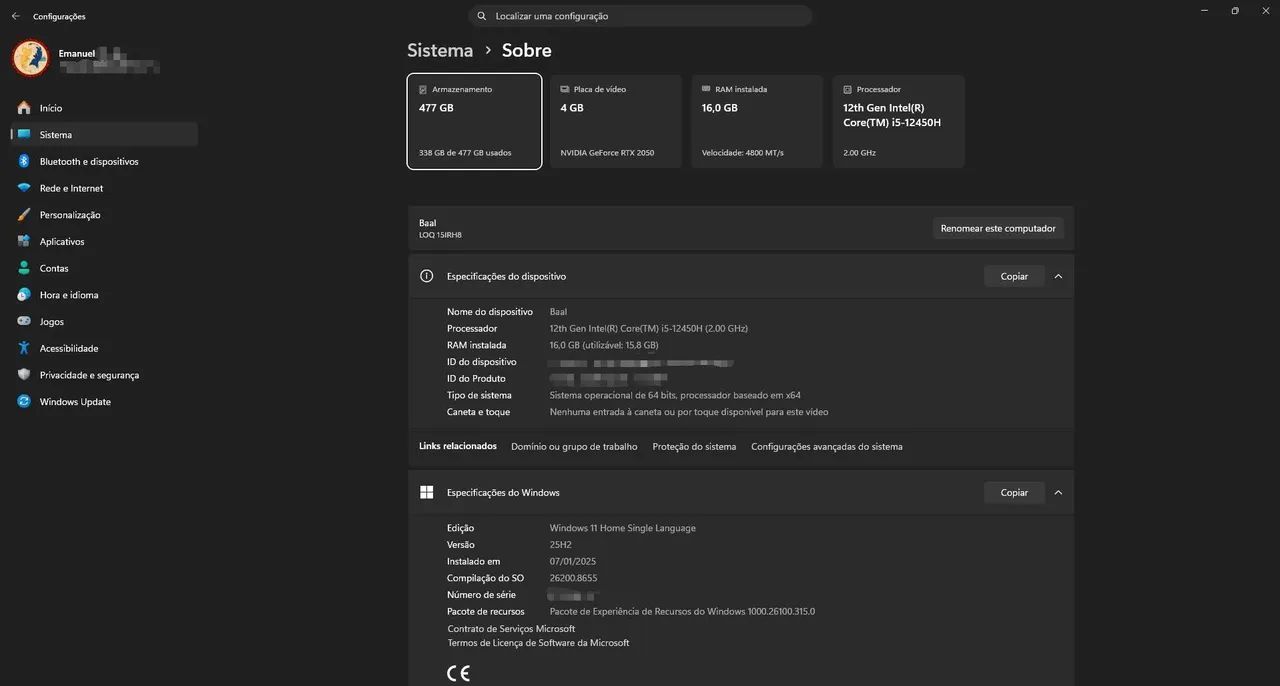Click the Início home icon

coord(23,108)
